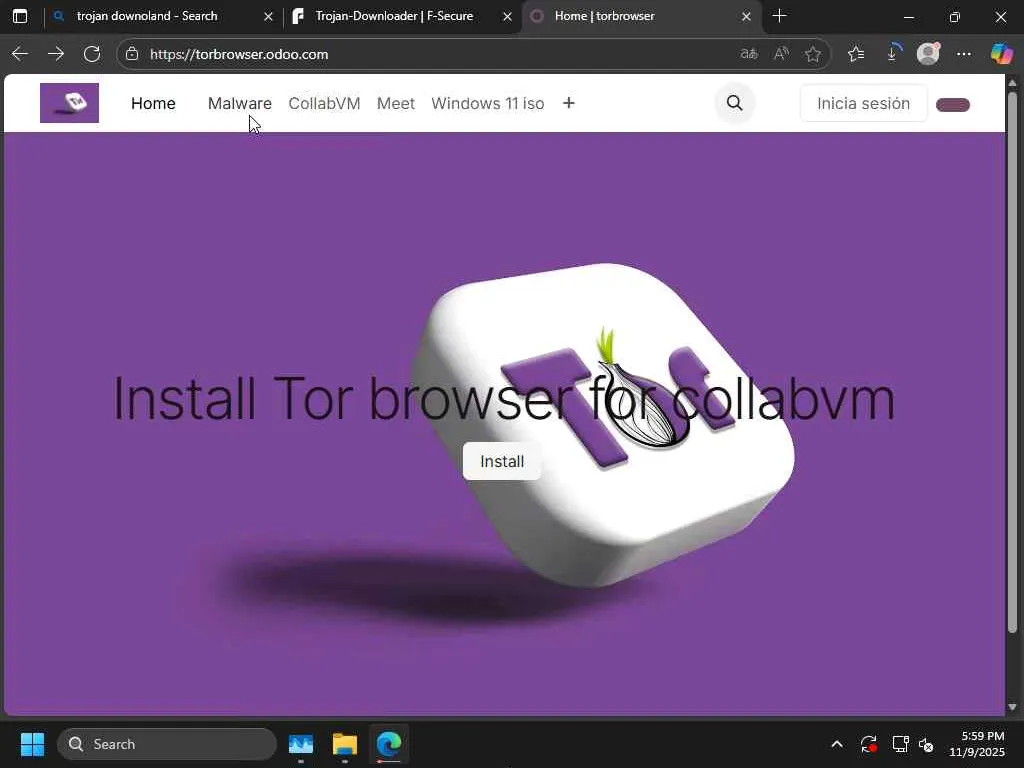Open the CollabVM menu item

pos(324,103)
